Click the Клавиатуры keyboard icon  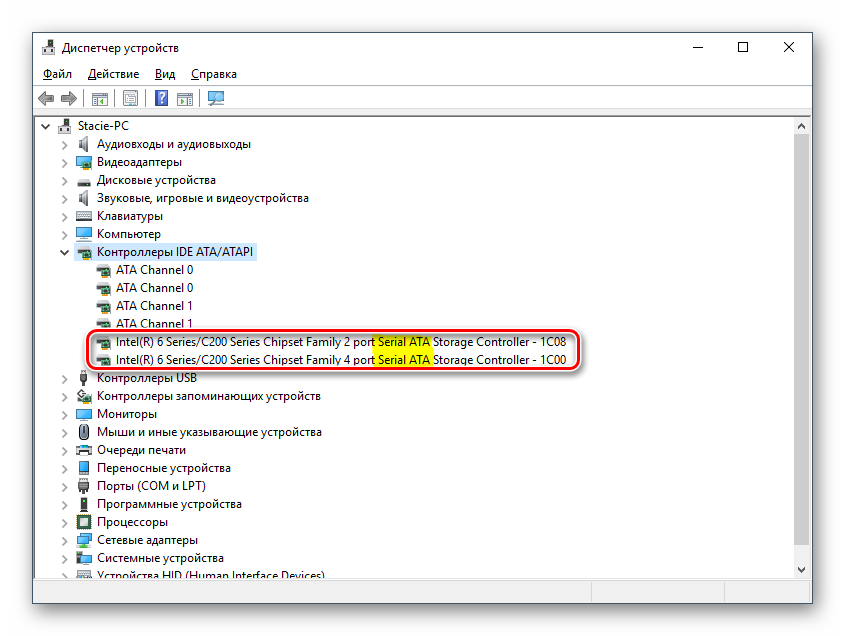pos(84,216)
